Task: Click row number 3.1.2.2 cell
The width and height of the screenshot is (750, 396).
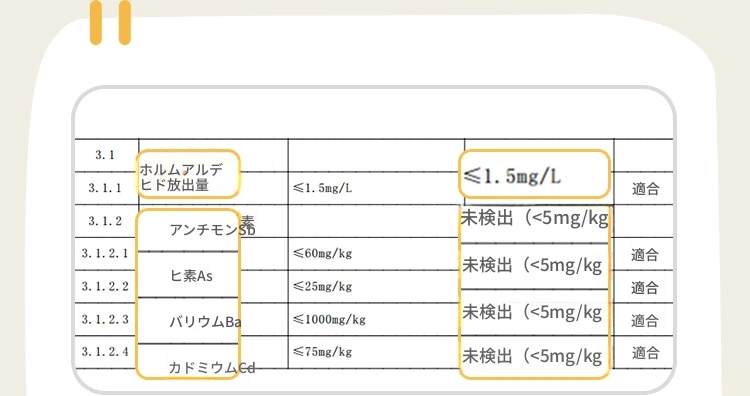Action: 105,286
